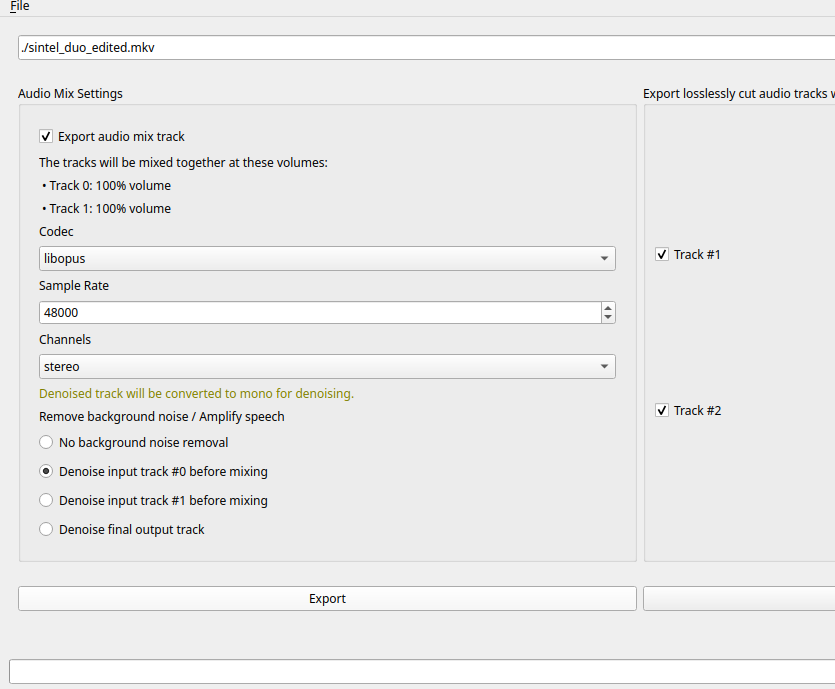Pick the Denoise final output track option
835x689 pixels.
[x=46, y=530]
